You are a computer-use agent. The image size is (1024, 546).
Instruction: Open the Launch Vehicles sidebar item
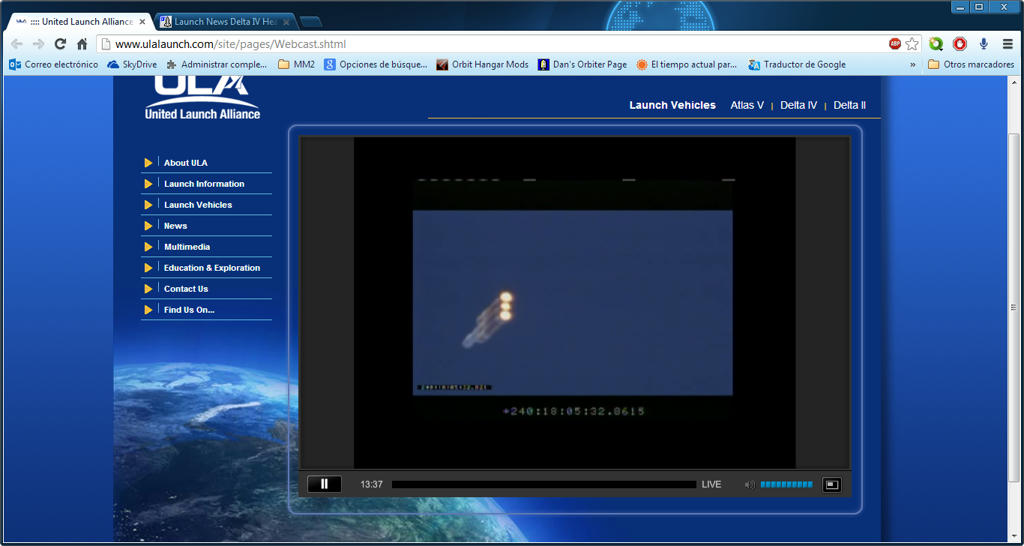click(x=198, y=204)
